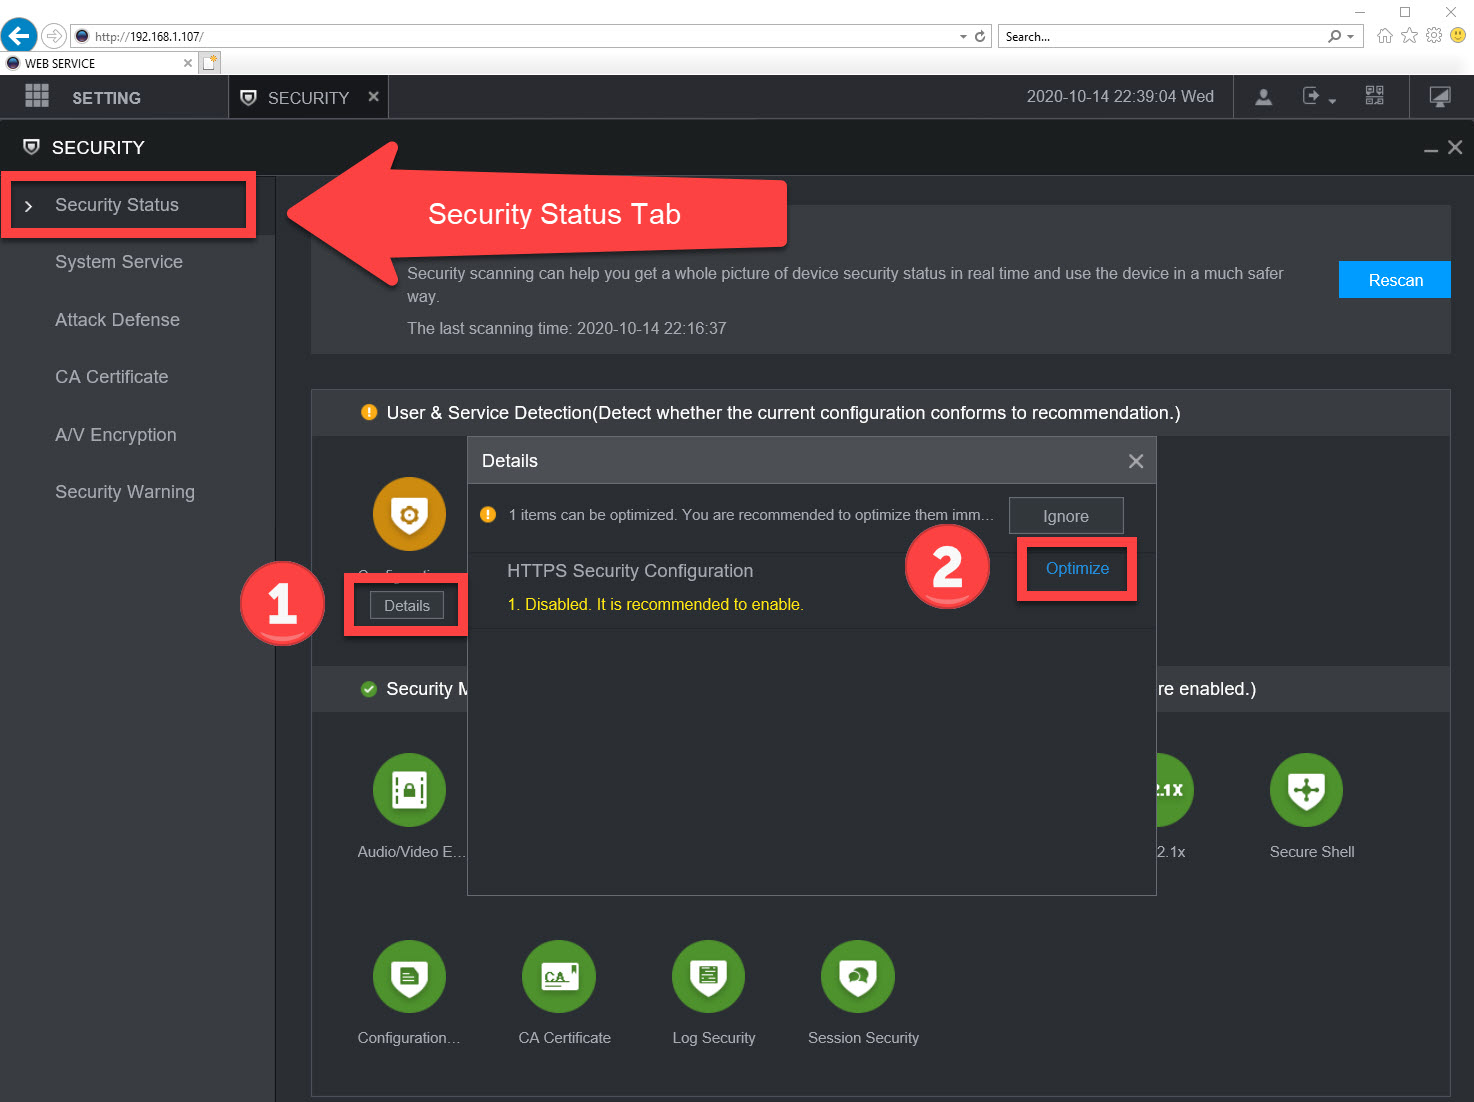Expand the browser address bar dropdown
1474x1102 pixels.
(x=963, y=37)
